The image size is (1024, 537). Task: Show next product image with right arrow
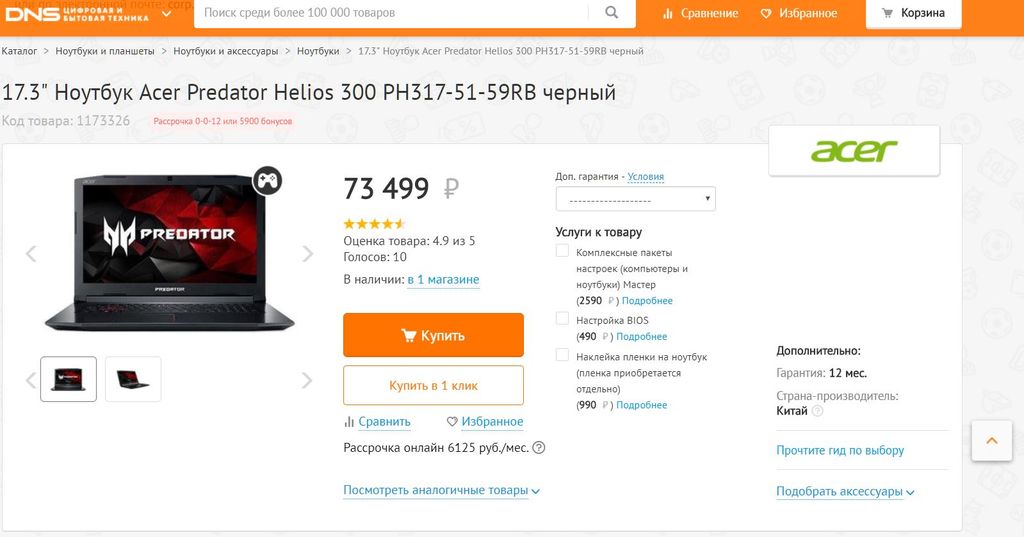[x=308, y=254]
